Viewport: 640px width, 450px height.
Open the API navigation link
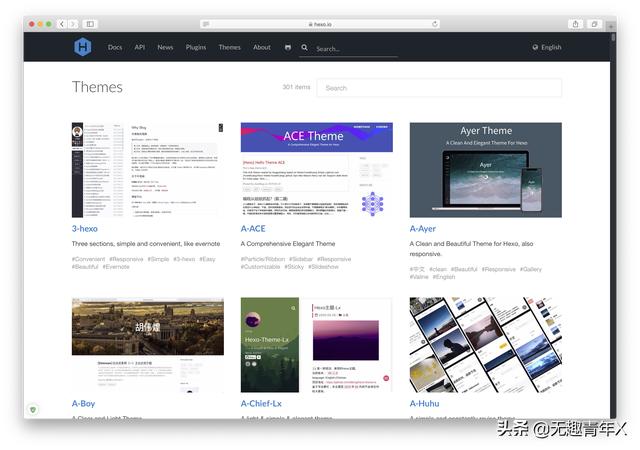tap(140, 47)
